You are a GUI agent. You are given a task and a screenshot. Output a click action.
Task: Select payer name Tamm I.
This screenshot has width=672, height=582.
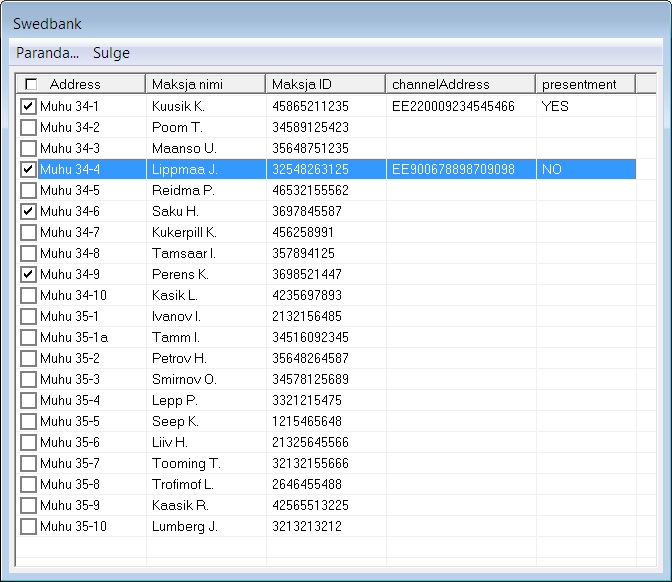pos(176,337)
